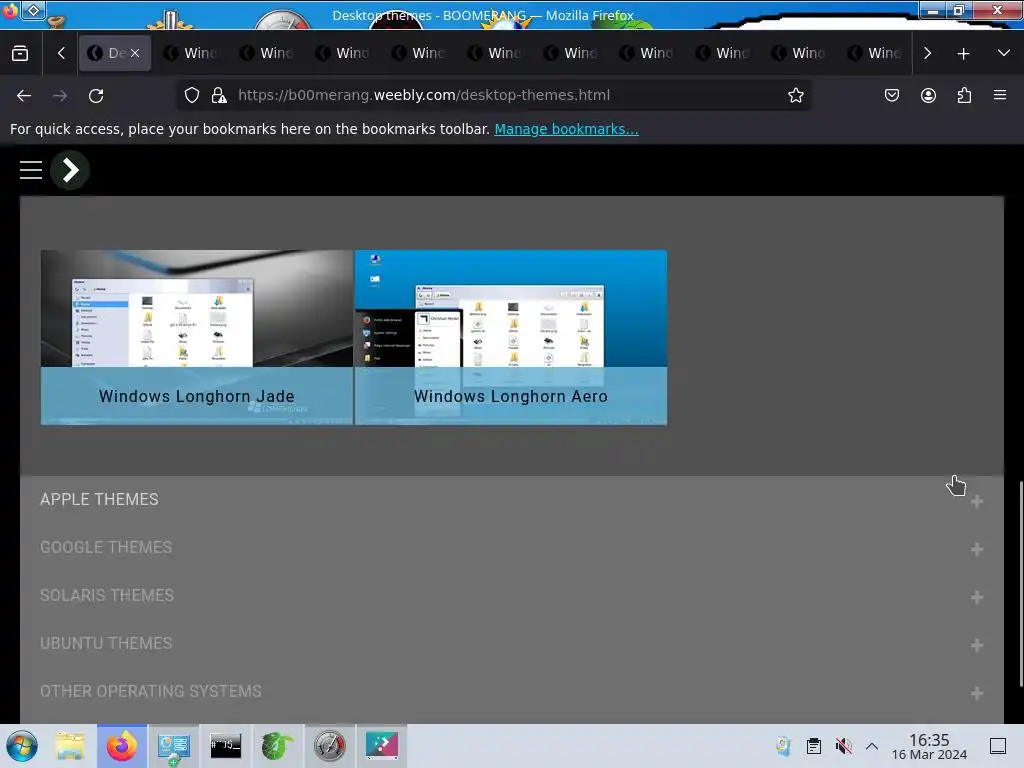This screenshot has width=1024, height=768.
Task: Open the window menu Firefox icon
Action: coord(9,10)
